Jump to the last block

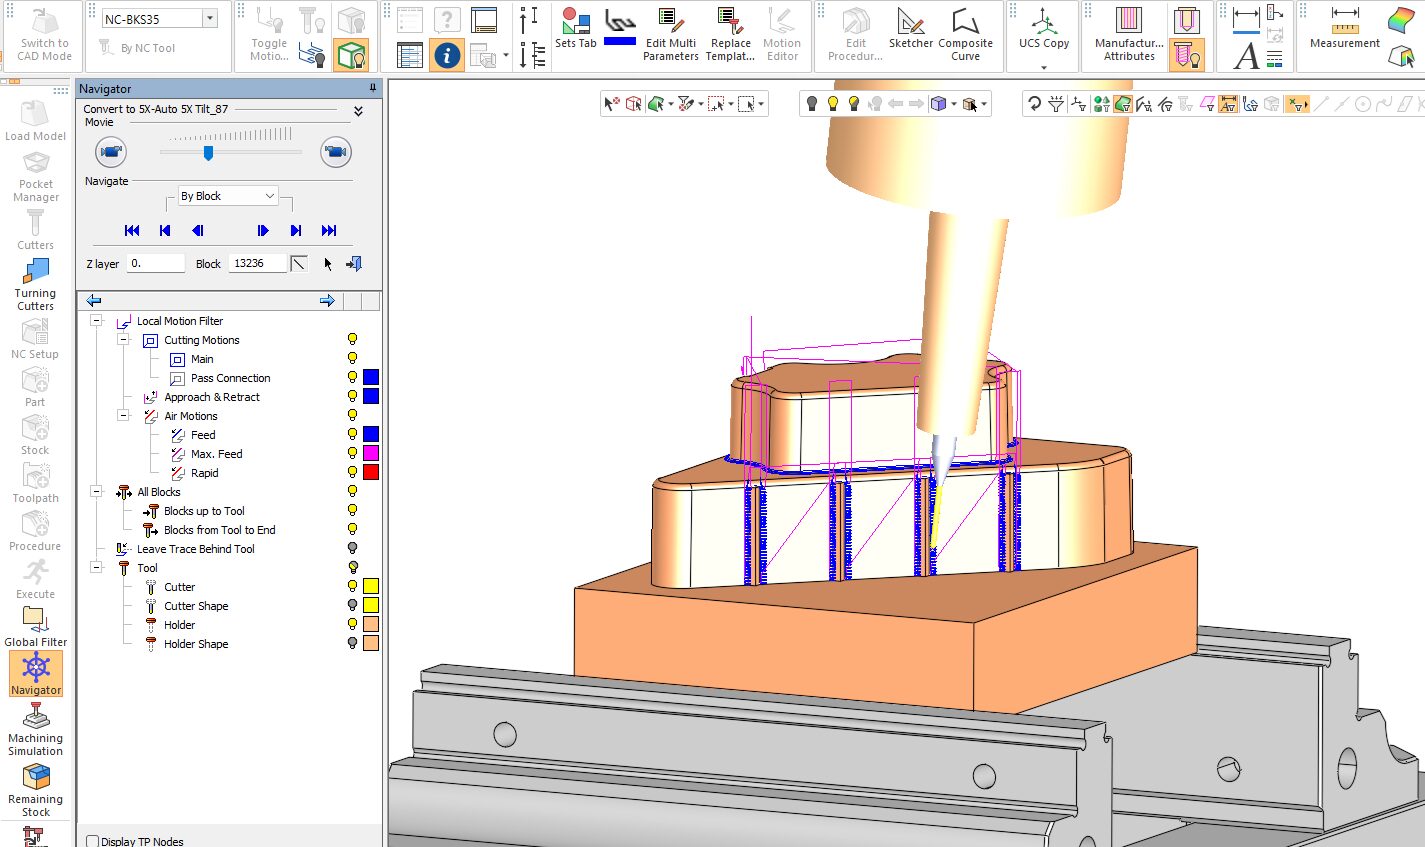point(329,231)
